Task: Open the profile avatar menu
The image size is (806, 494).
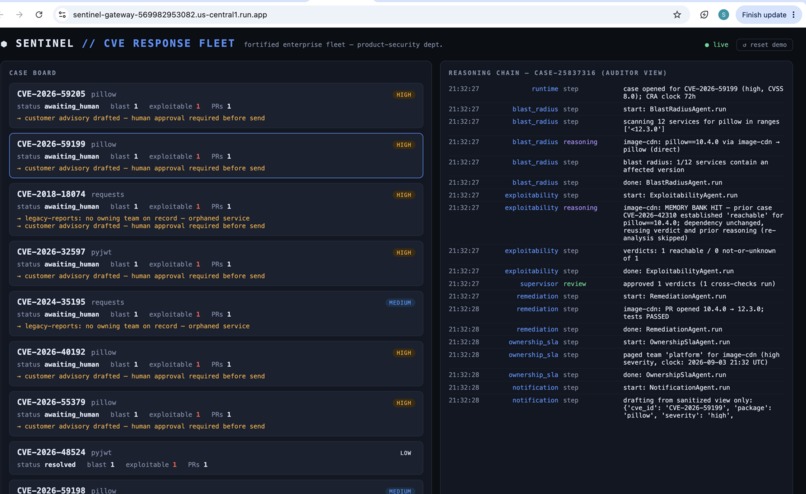Action: coord(723,15)
